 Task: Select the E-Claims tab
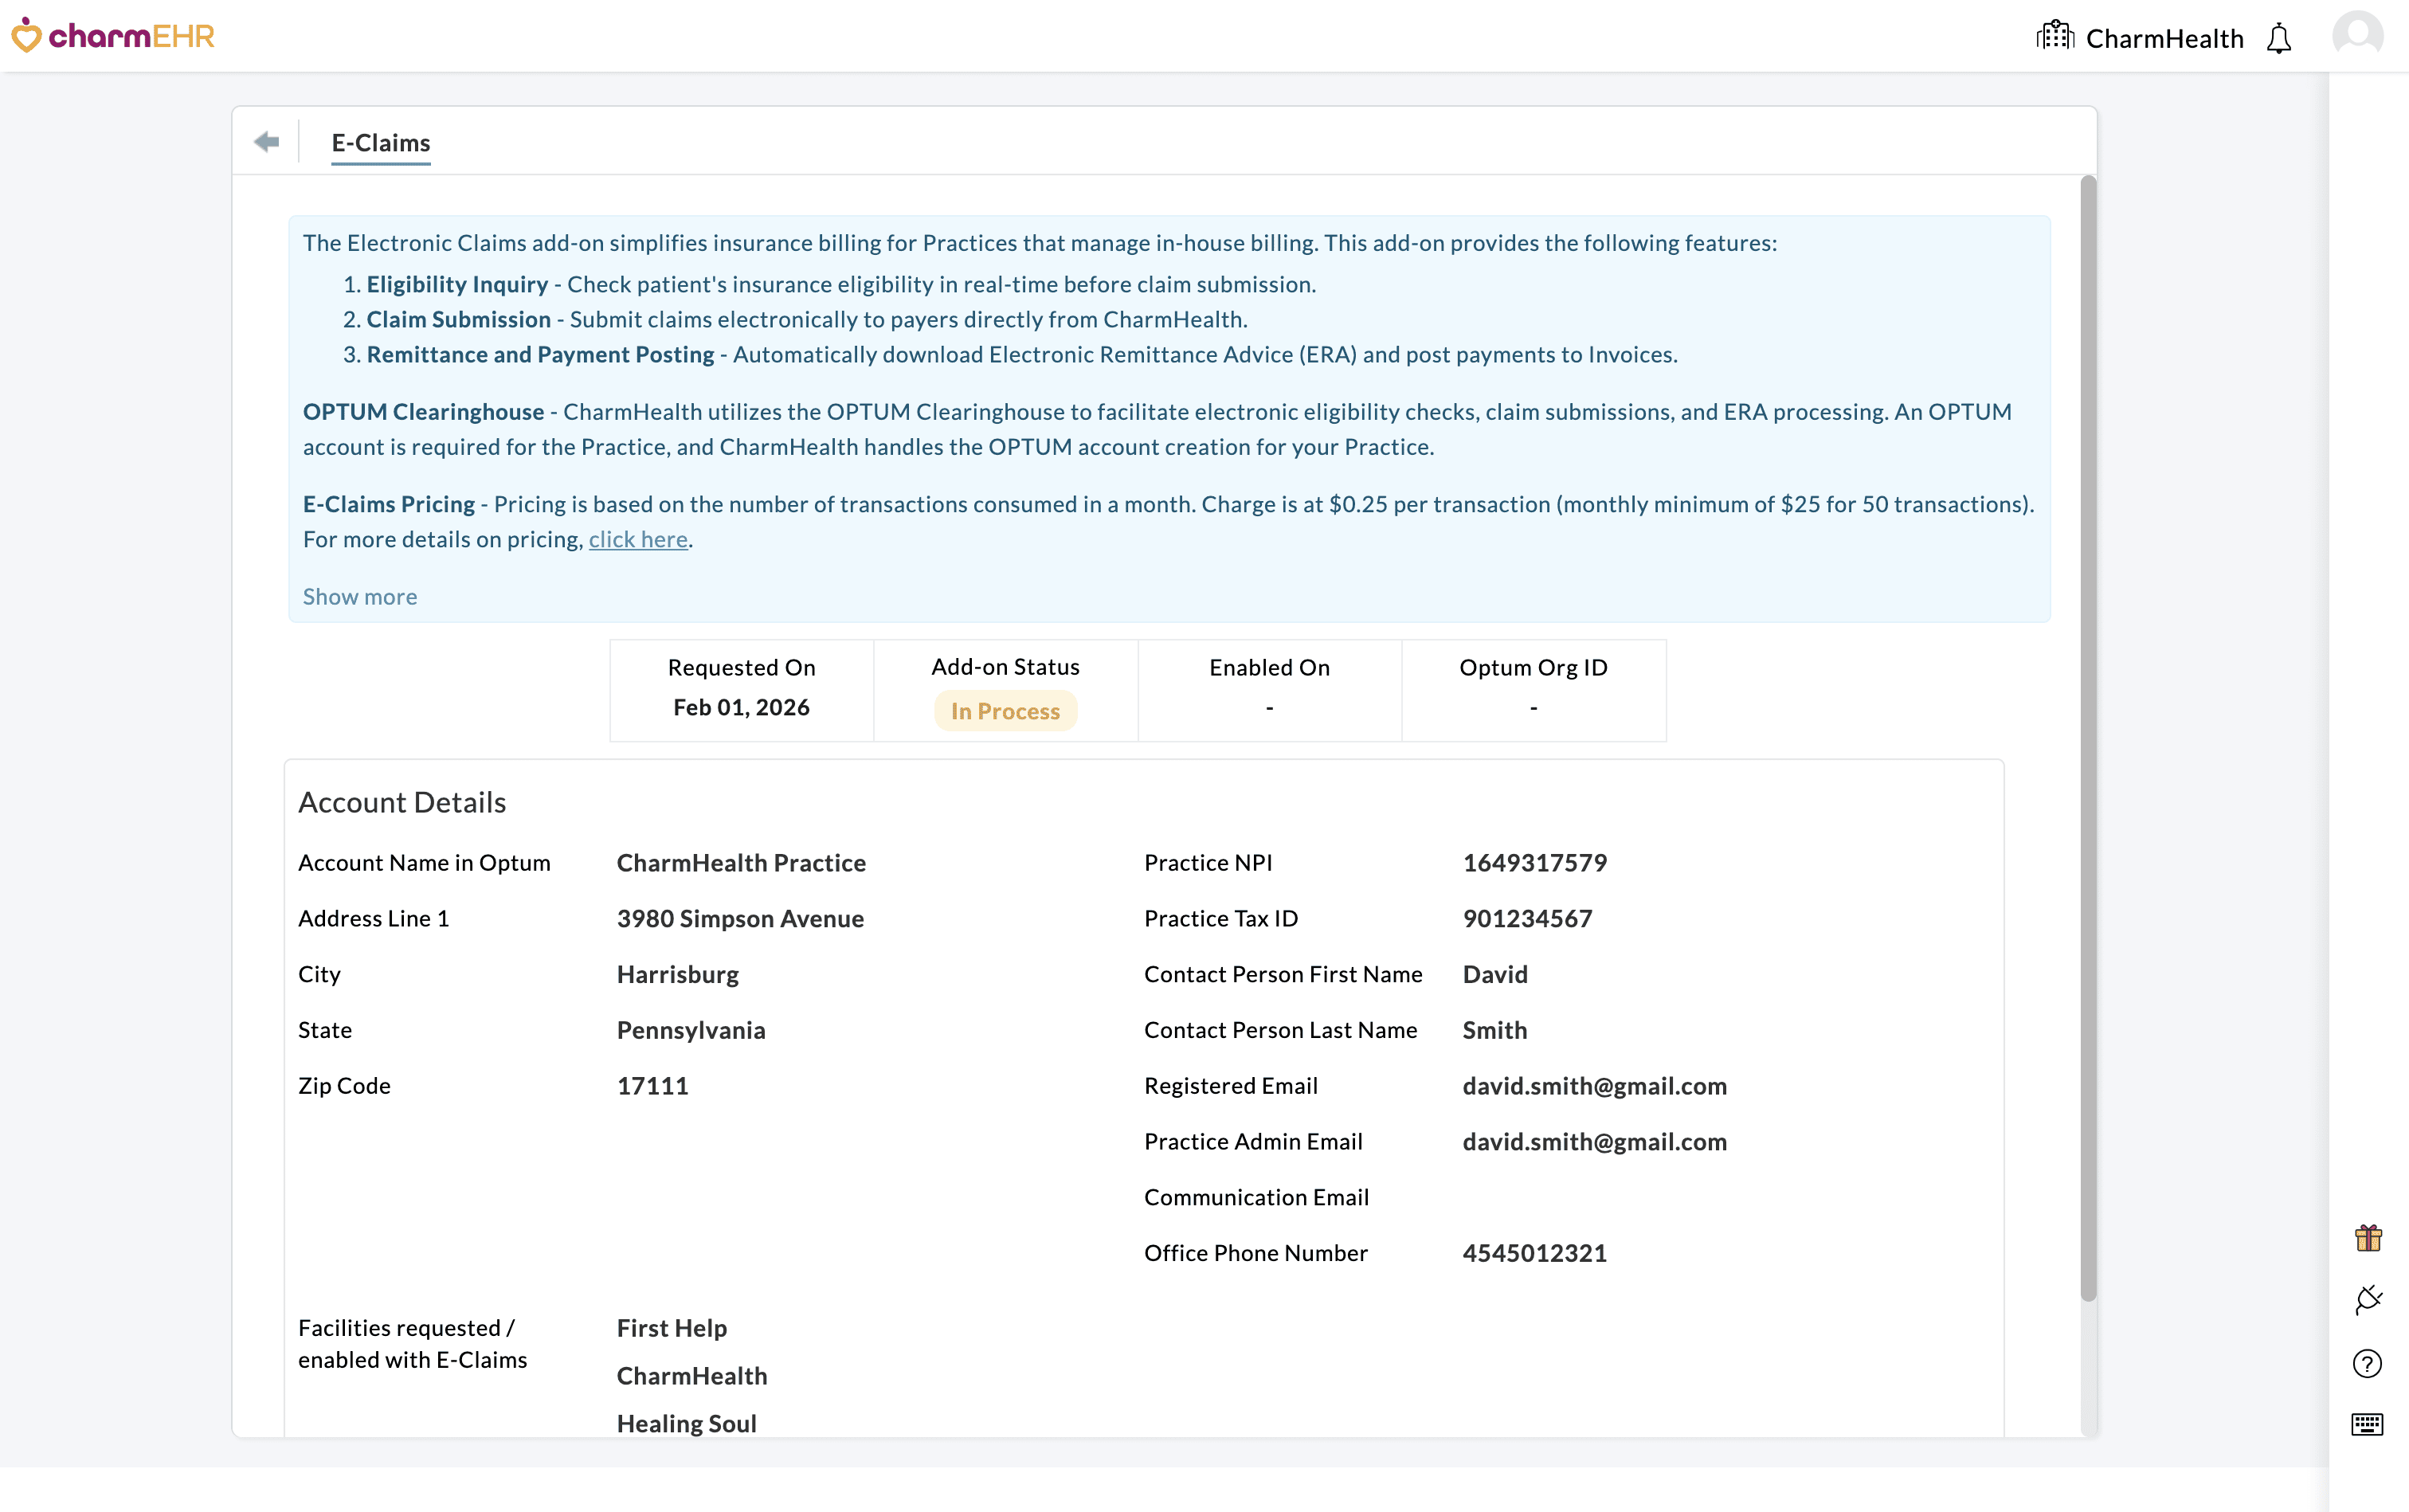[381, 143]
